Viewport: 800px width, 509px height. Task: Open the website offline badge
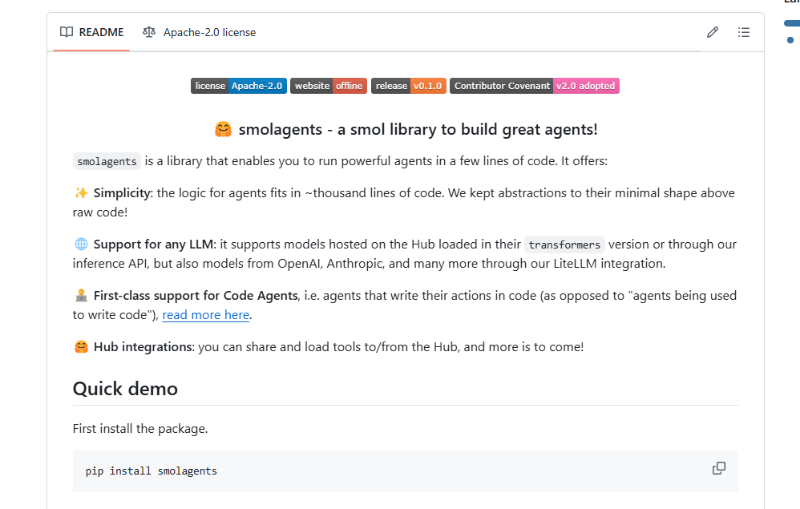(328, 86)
